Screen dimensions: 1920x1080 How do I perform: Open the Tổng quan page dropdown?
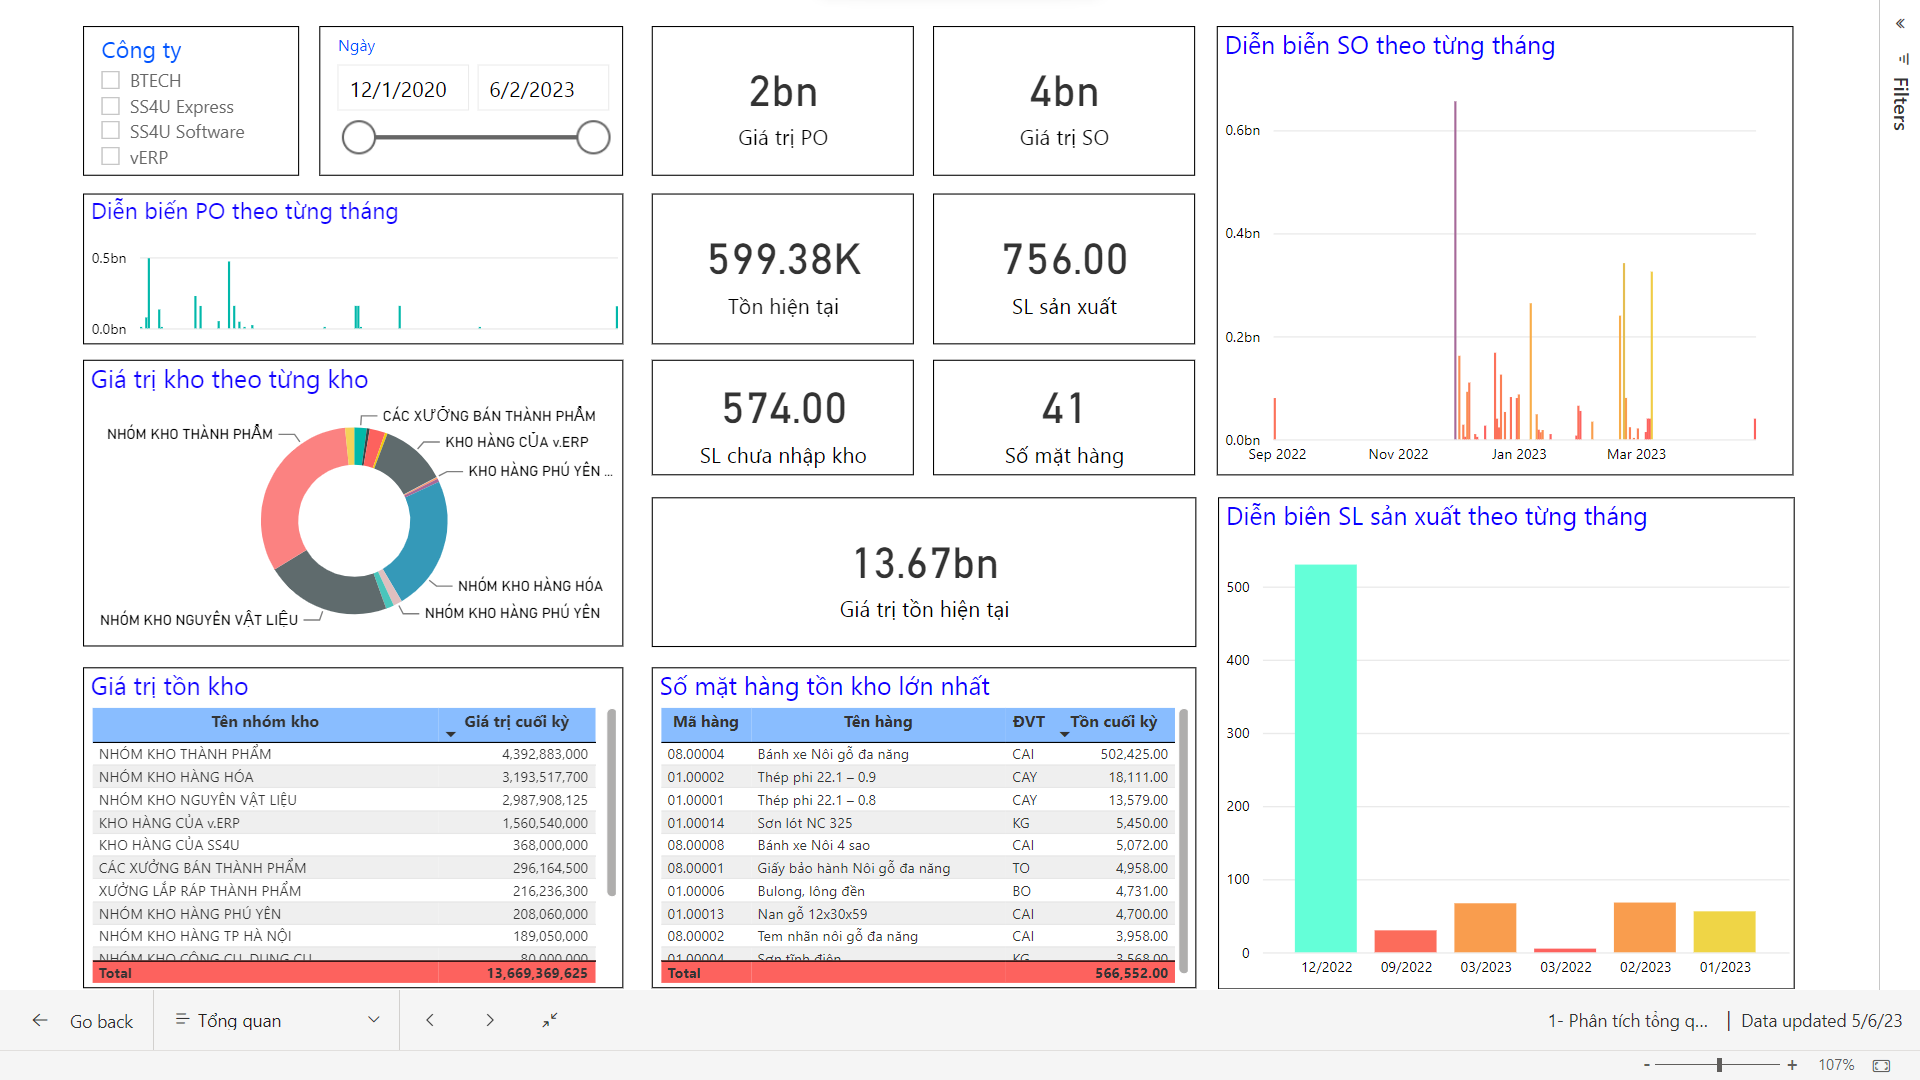(374, 1020)
